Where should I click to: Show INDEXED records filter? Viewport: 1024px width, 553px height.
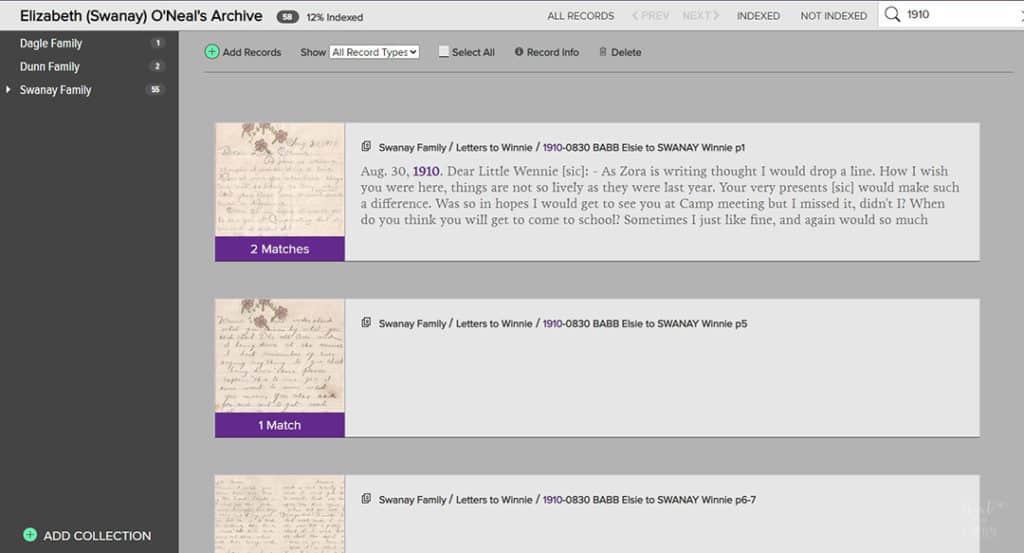point(758,16)
